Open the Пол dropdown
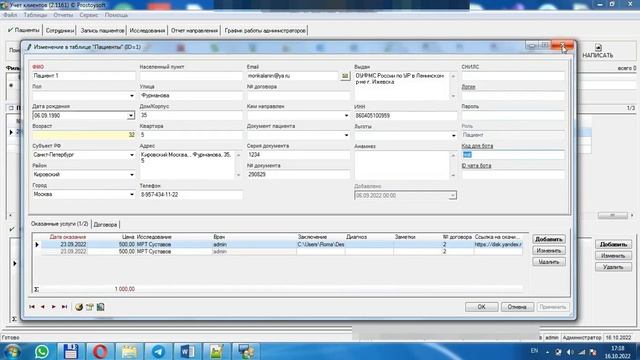 (x=131, y=96)
